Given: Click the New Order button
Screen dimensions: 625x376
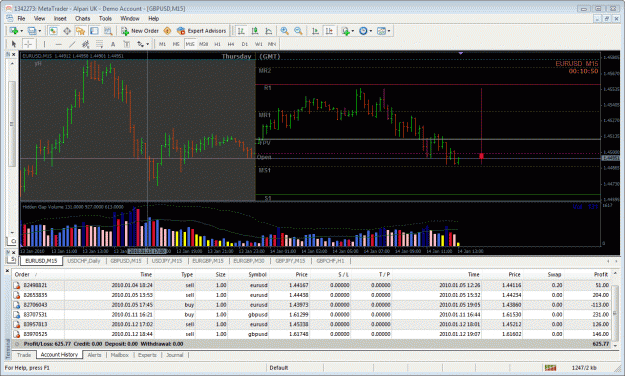Looking at the screenshot, I should (140, 31).
